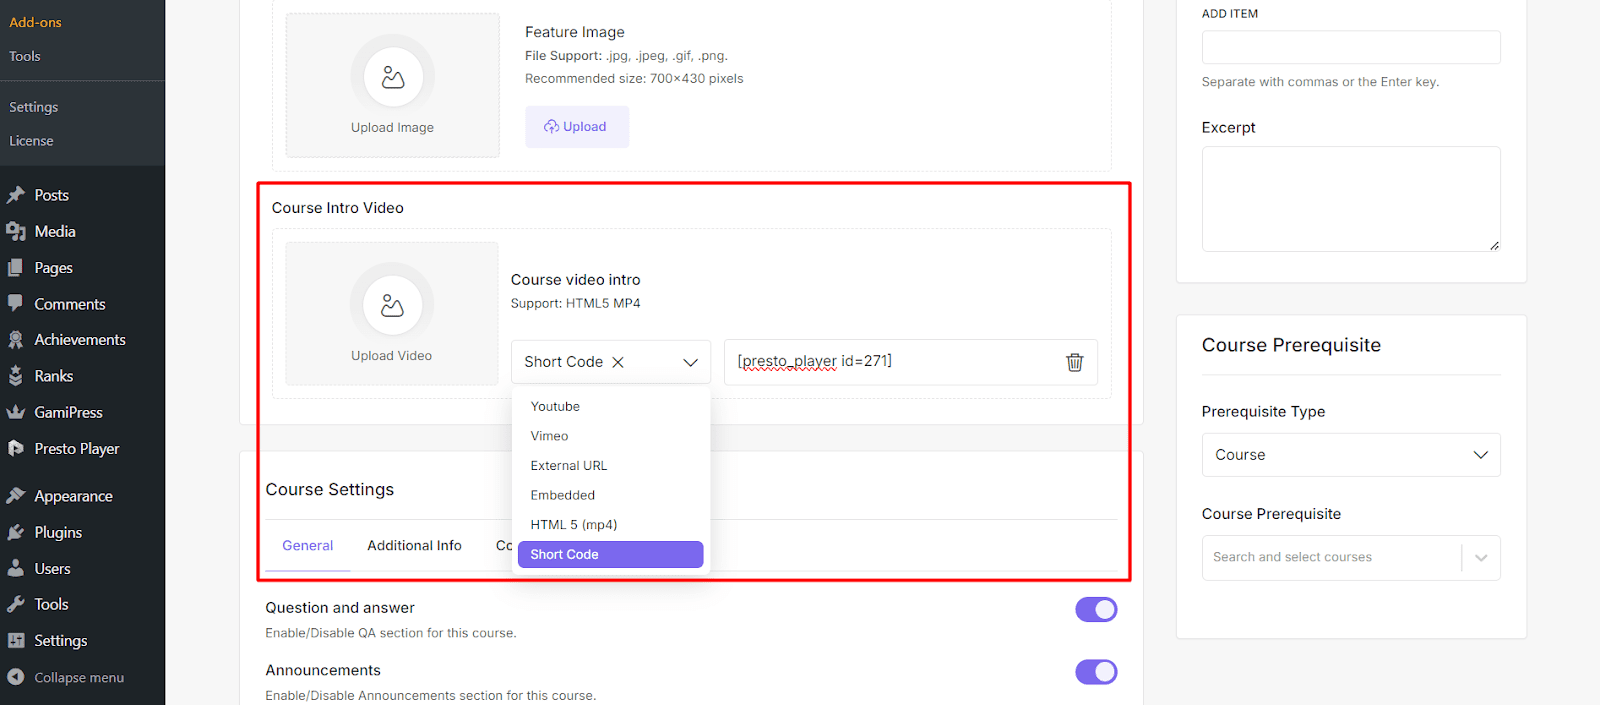Image resolution: width=1600 pixels, height=705 pixels.
Task: Open the Presto Player menu icon
Action: (x=16, y=449)
